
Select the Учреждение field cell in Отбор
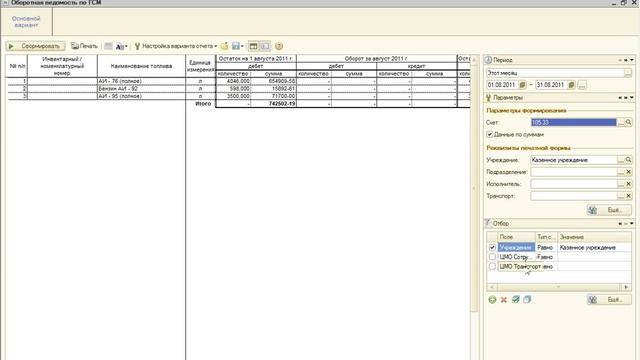click(516, 247)
